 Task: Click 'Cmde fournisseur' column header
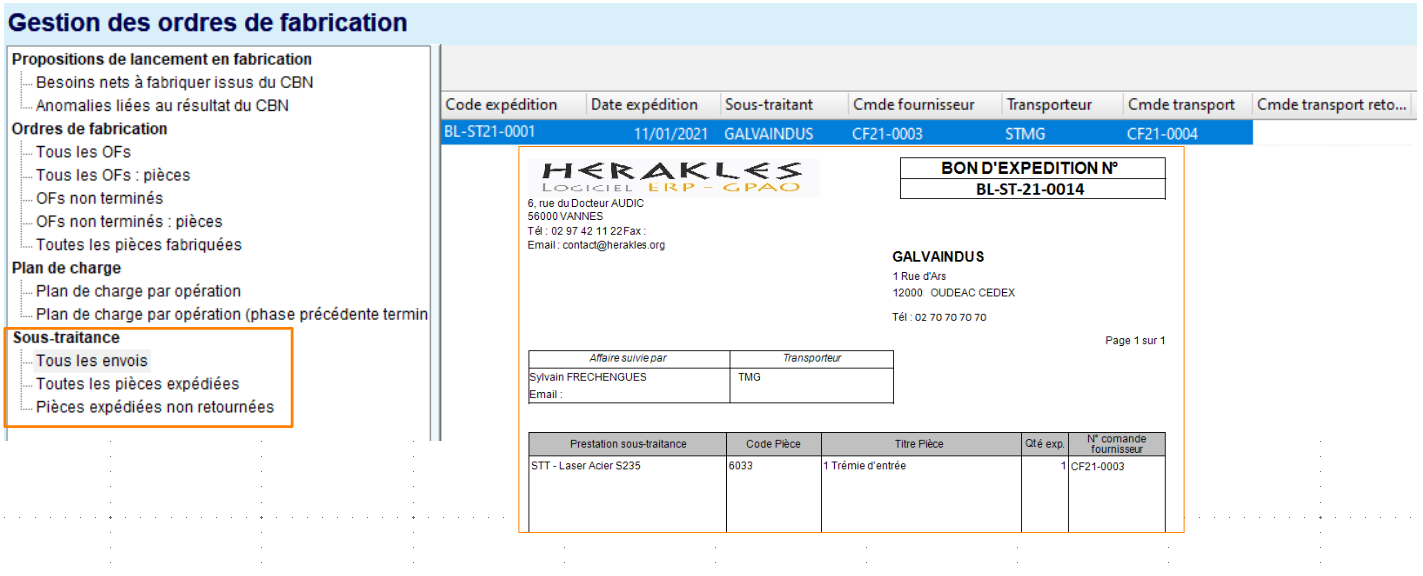click(913, 105)
